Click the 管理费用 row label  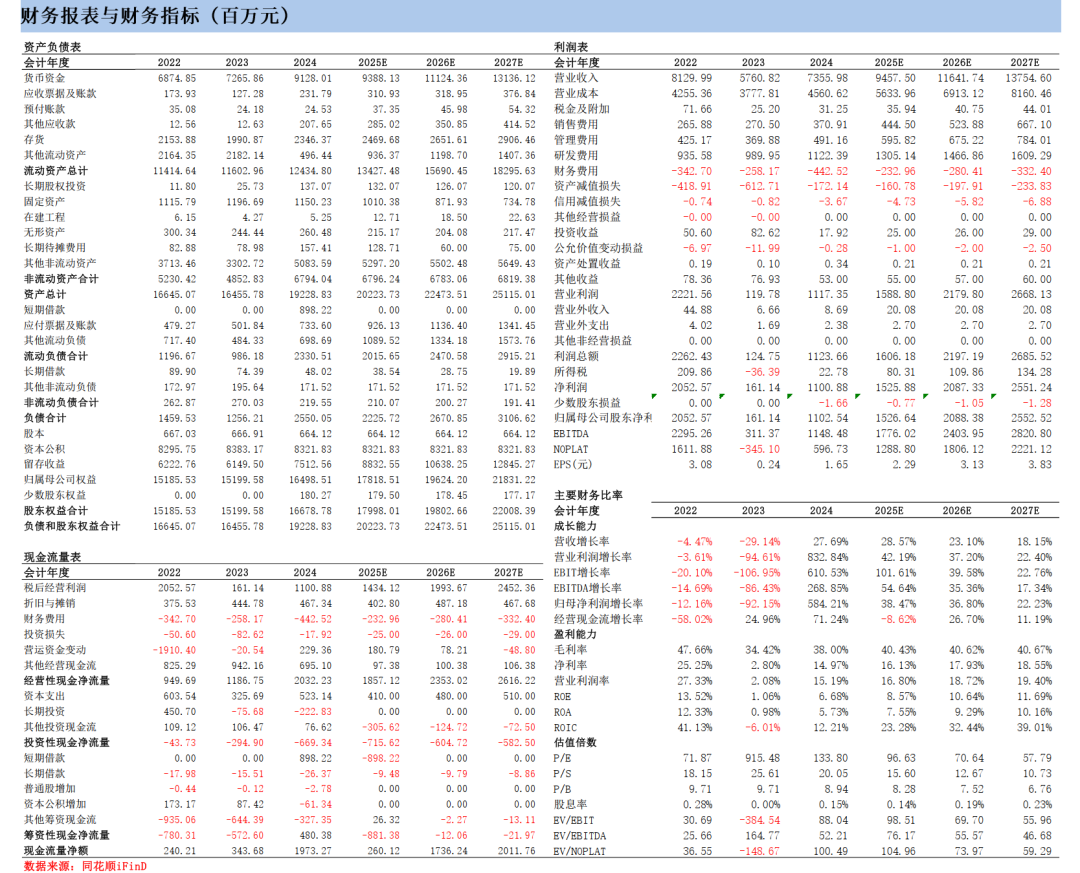[576, 140]
